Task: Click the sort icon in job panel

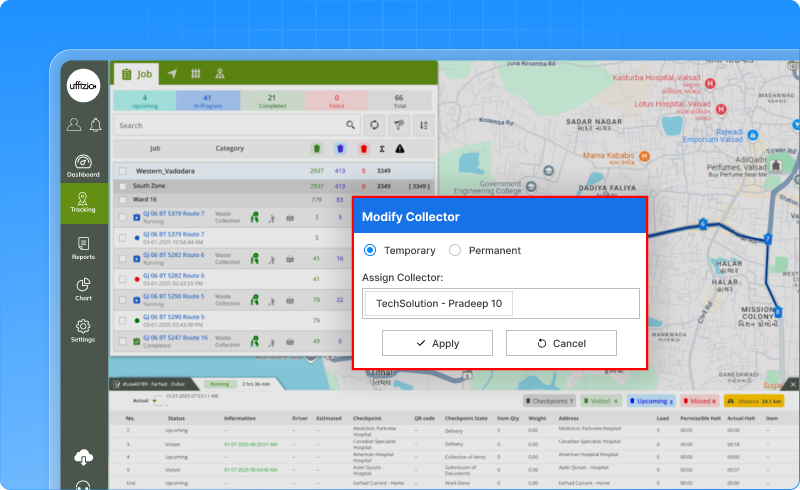Action: coord(423,125)
